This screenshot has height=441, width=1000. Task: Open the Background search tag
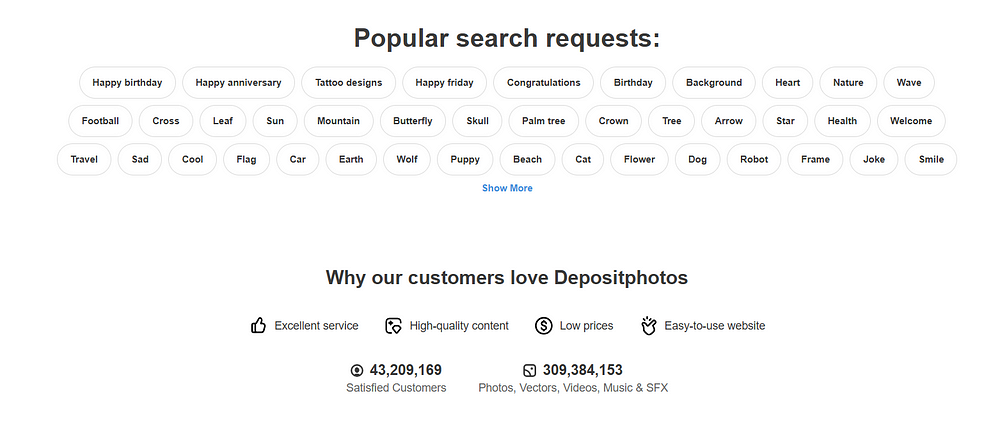(714, 82)
